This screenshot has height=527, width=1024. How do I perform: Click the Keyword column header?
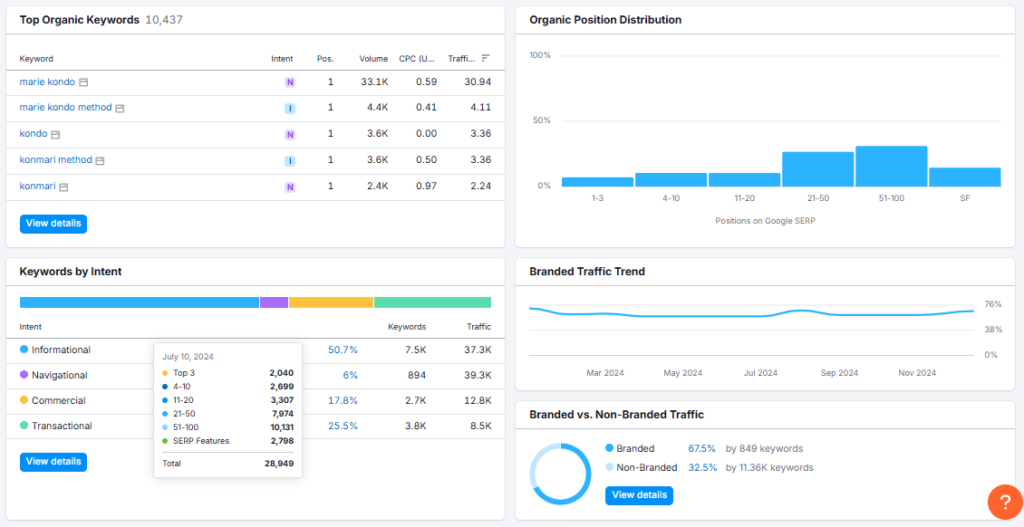[37, 59]
